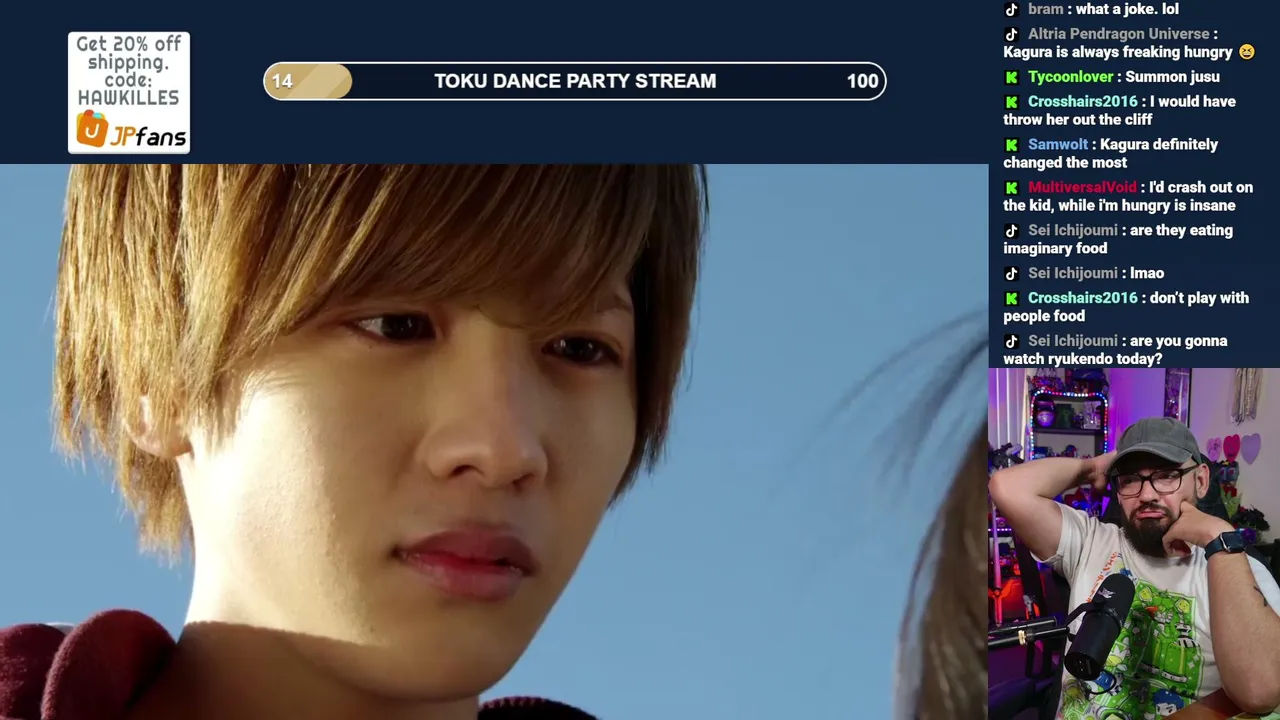Viewport: 1280px width, 720px height.
Task: Click the Kick icon beside Tycoonlover
Action: [1011, 77]
